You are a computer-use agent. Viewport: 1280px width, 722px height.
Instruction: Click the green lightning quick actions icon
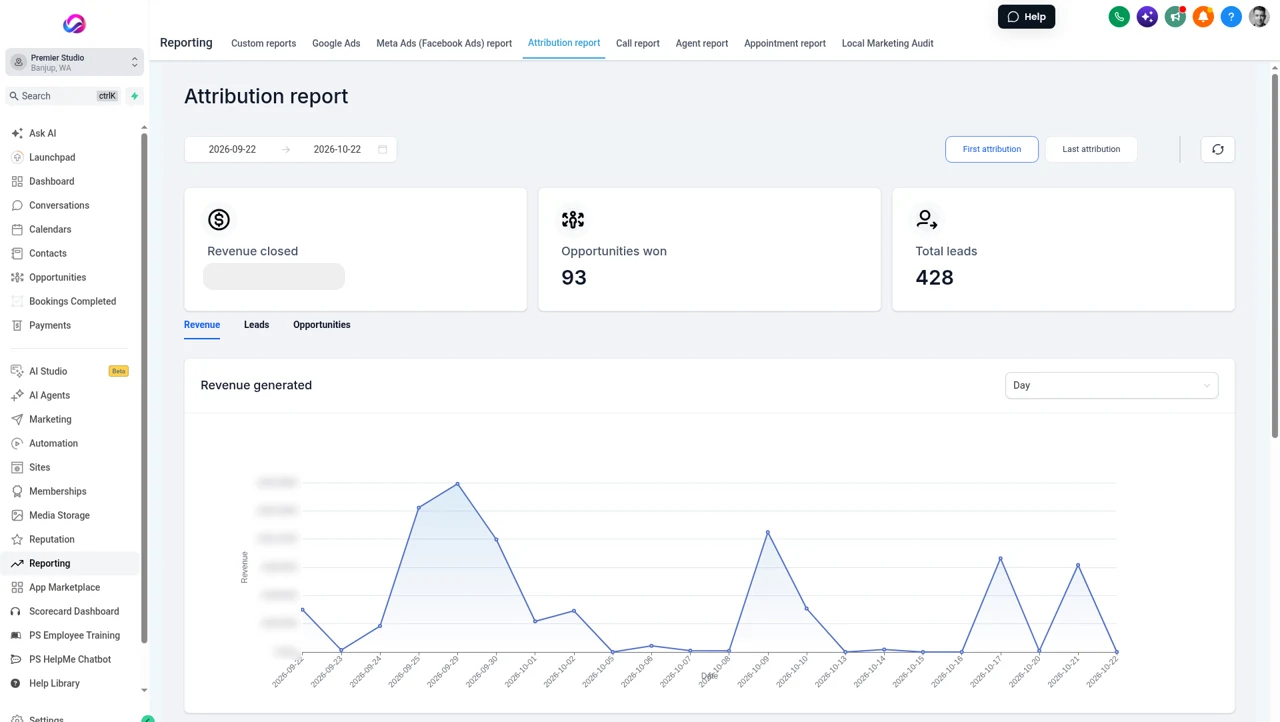134,96
